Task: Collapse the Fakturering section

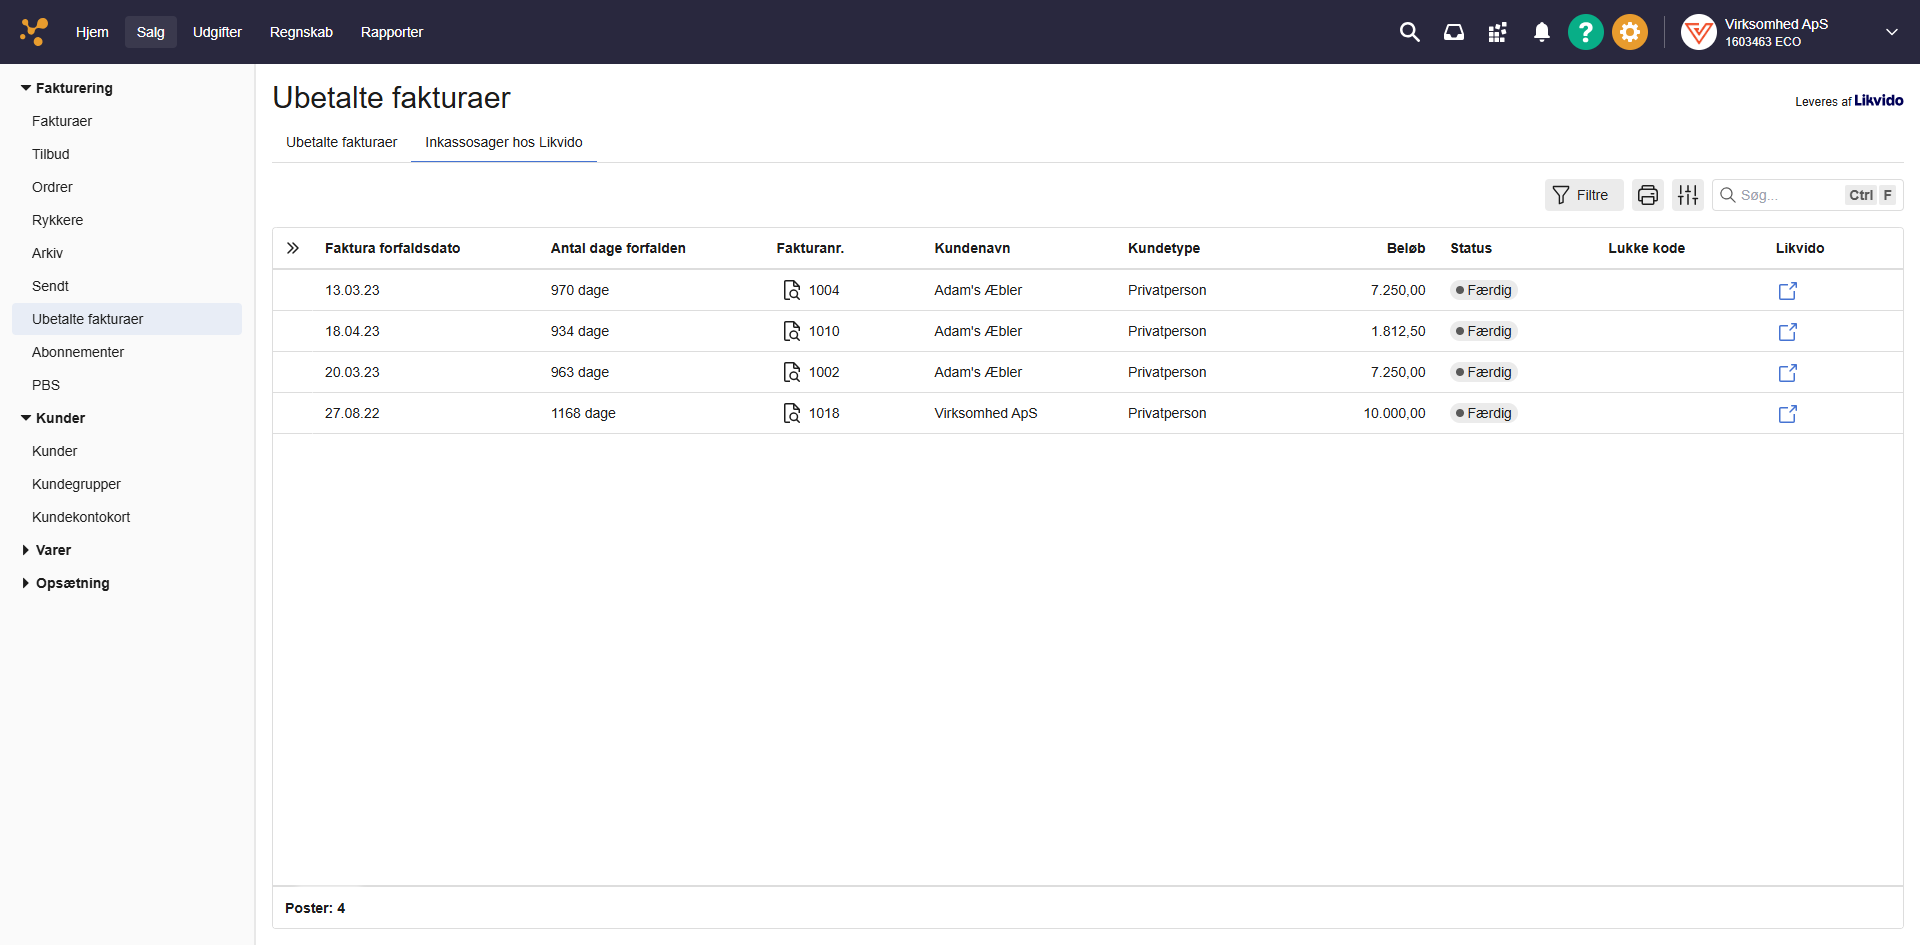Action: click(27, 88)
